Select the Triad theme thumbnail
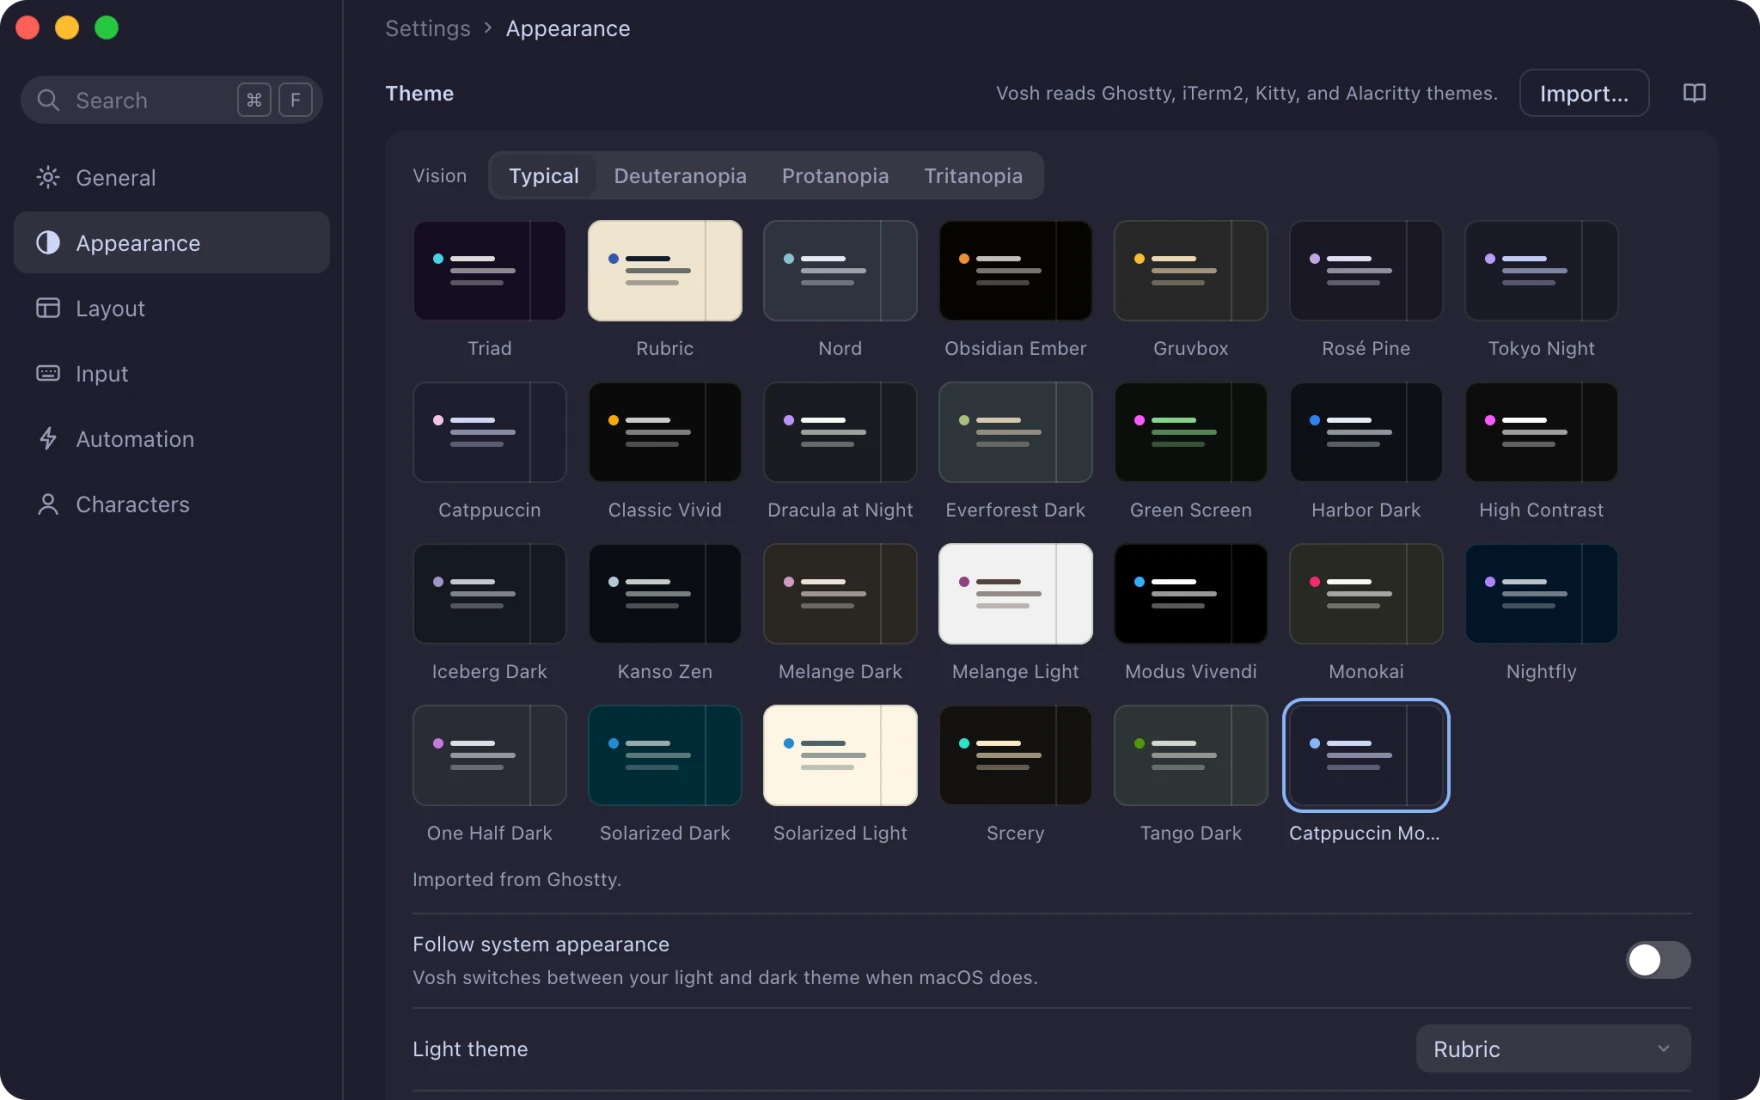1760x1100 pixels. tap(489, 271)
